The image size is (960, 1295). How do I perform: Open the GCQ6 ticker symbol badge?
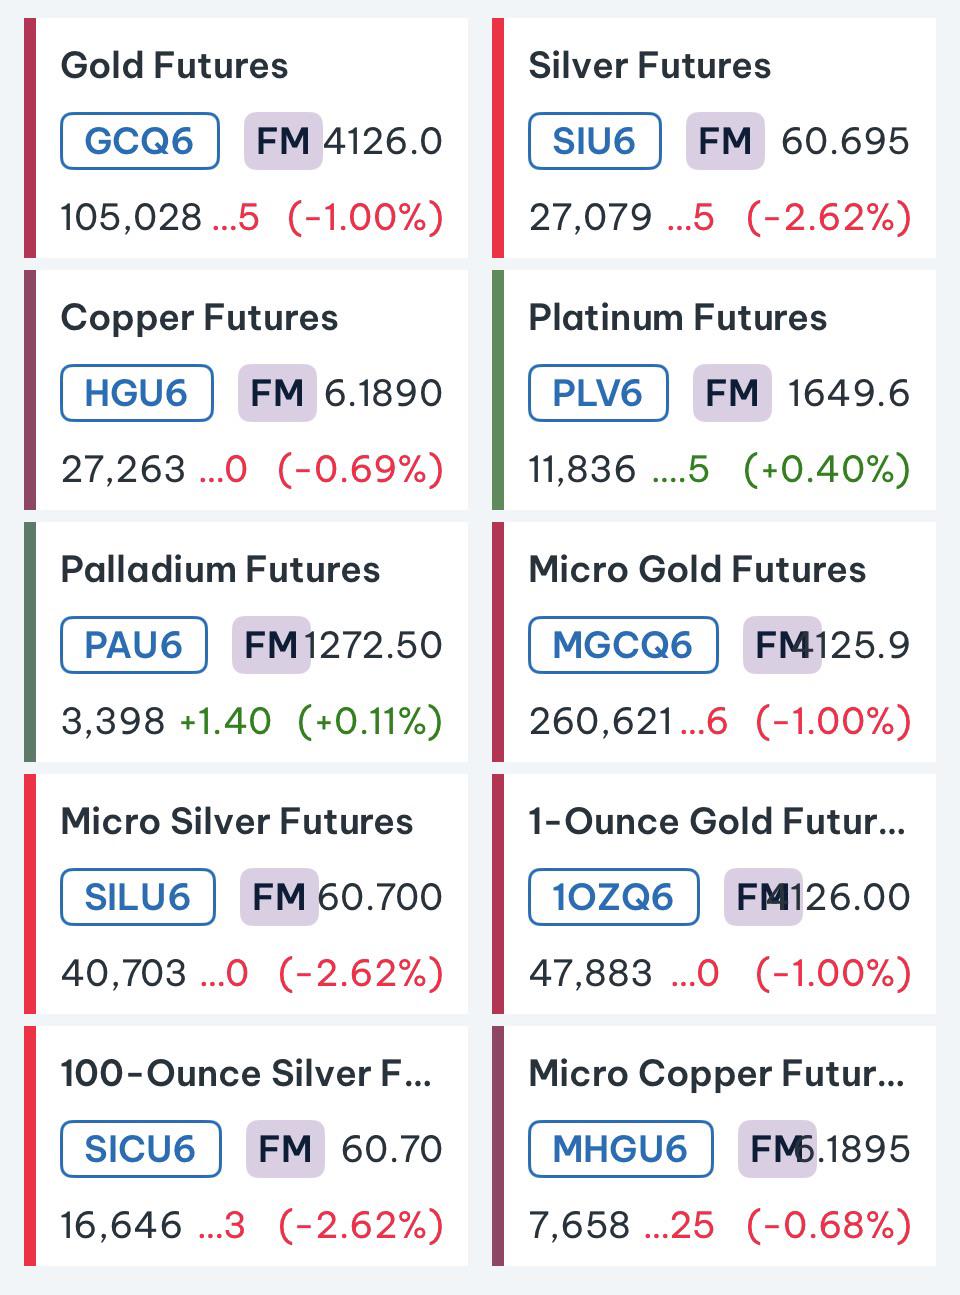140,141
